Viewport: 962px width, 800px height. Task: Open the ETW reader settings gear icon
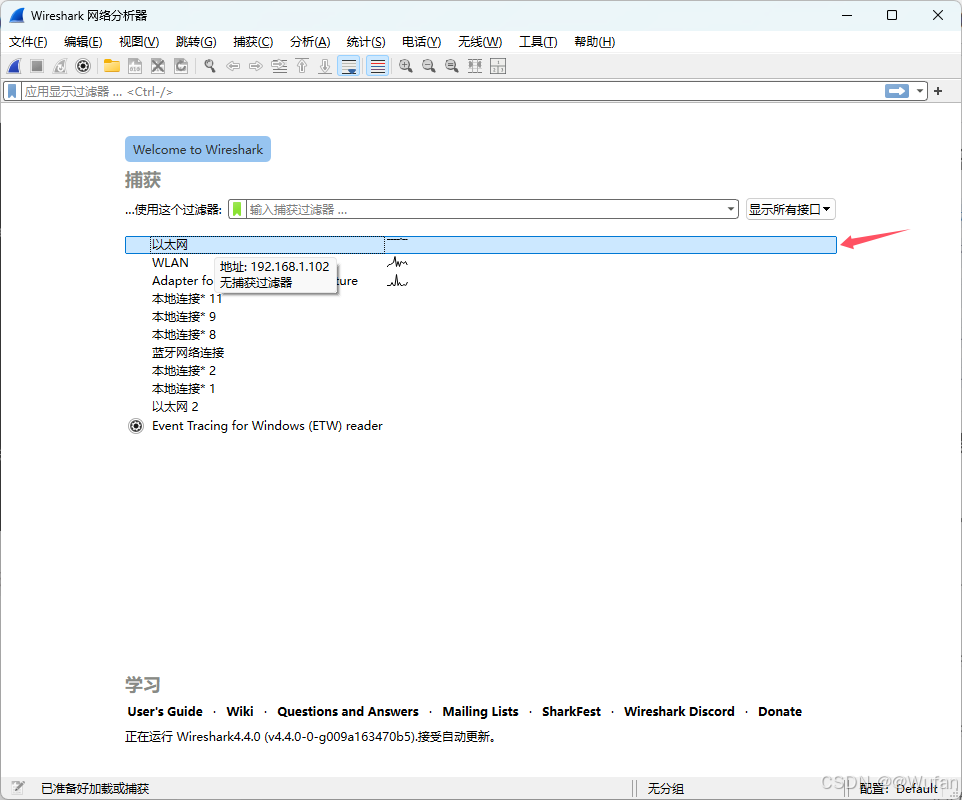tap(136, 426)
